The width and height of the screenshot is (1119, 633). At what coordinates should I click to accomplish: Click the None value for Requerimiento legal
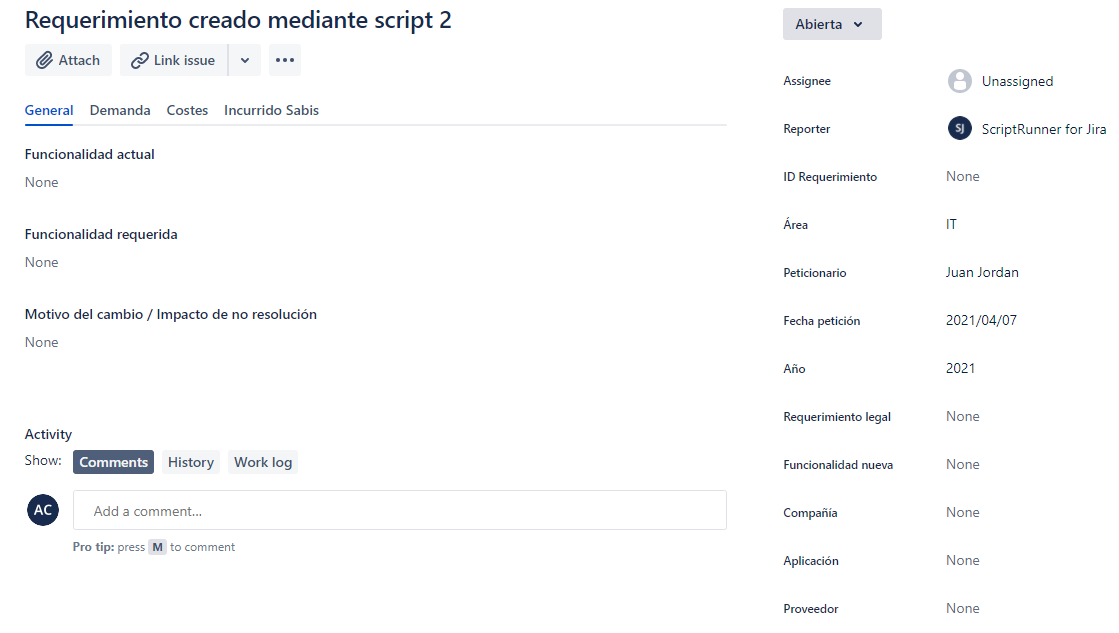coord(963,416)
